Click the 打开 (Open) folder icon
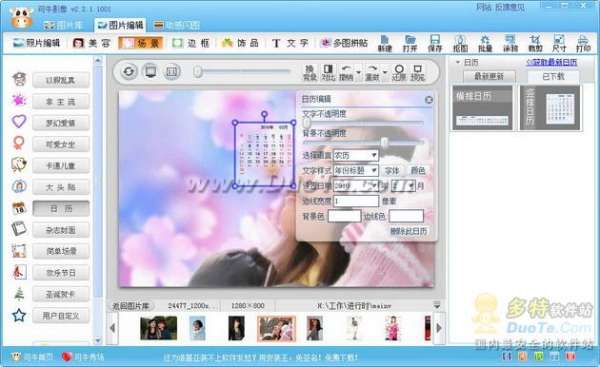 tap(410, 43)
